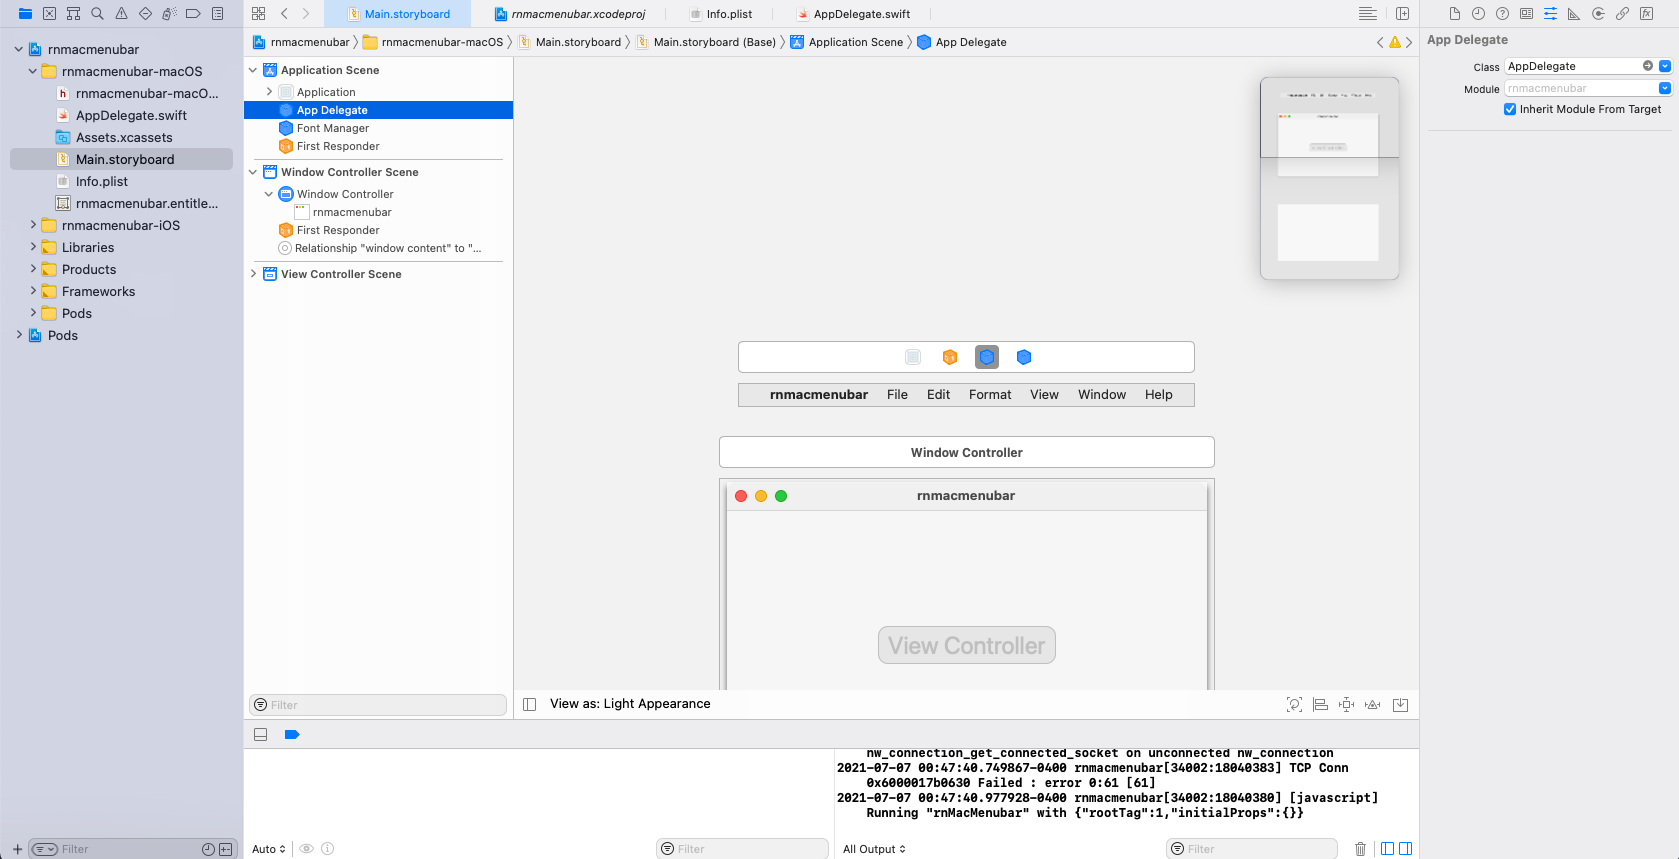Screen dimensions: 1679x859
Task: Expand the Frameworks group
Action: [x=33, y=291]
